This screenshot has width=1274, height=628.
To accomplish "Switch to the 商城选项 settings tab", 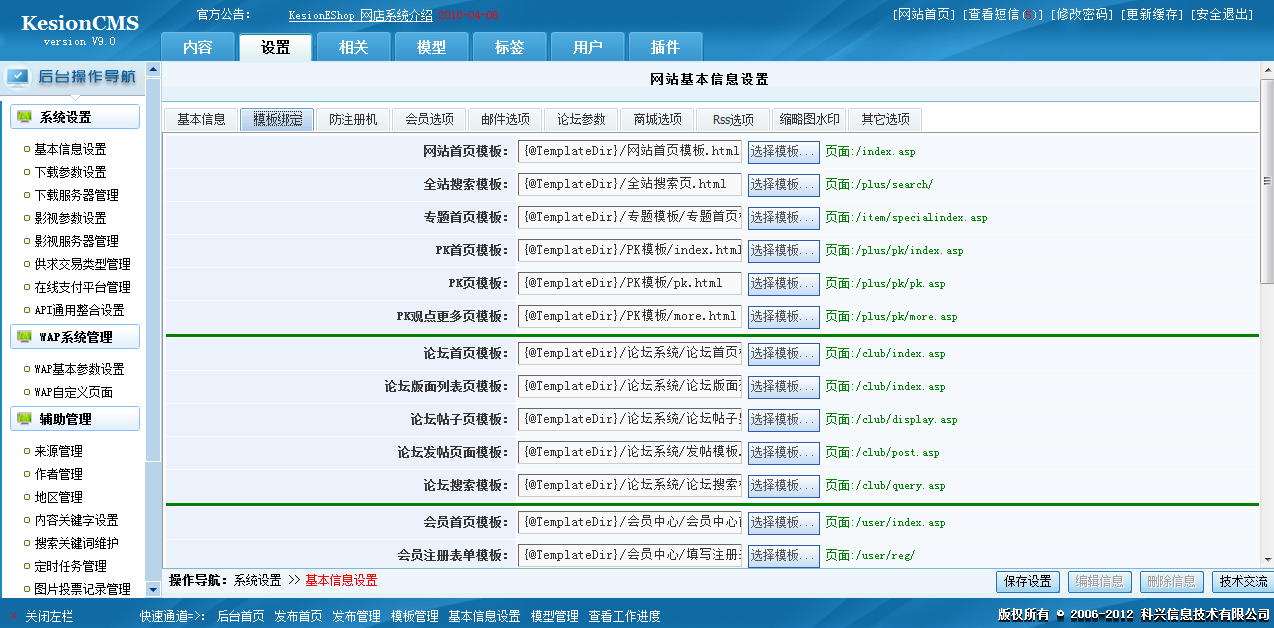I will point(657,120).
